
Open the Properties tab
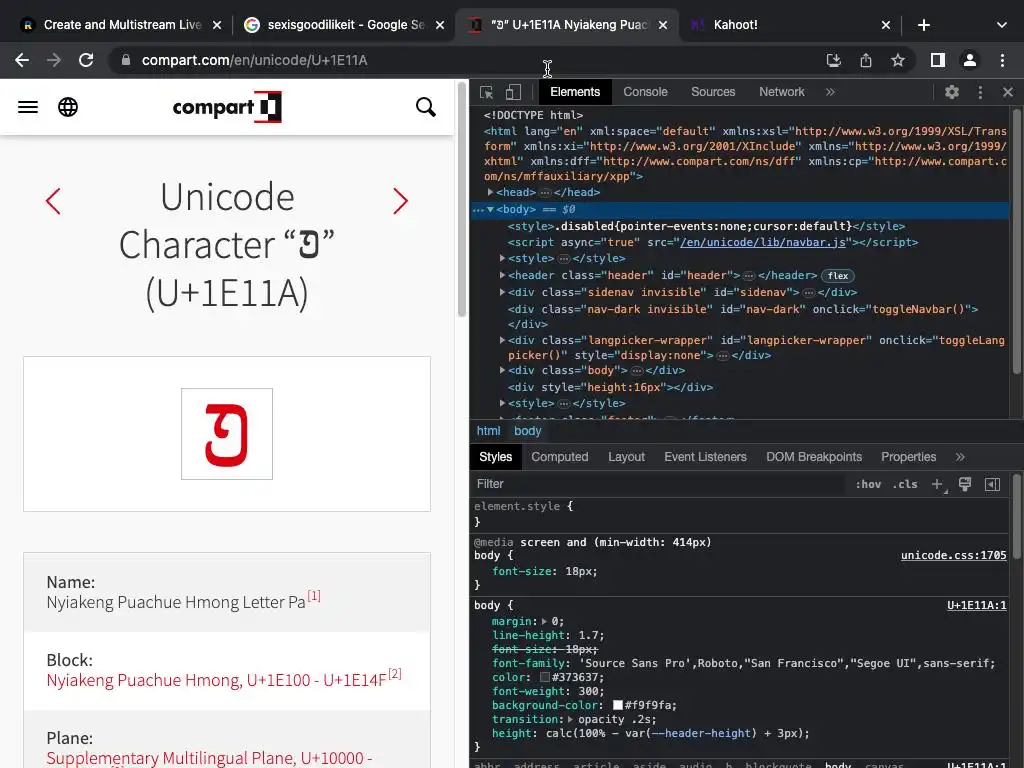tap(908, 457)
